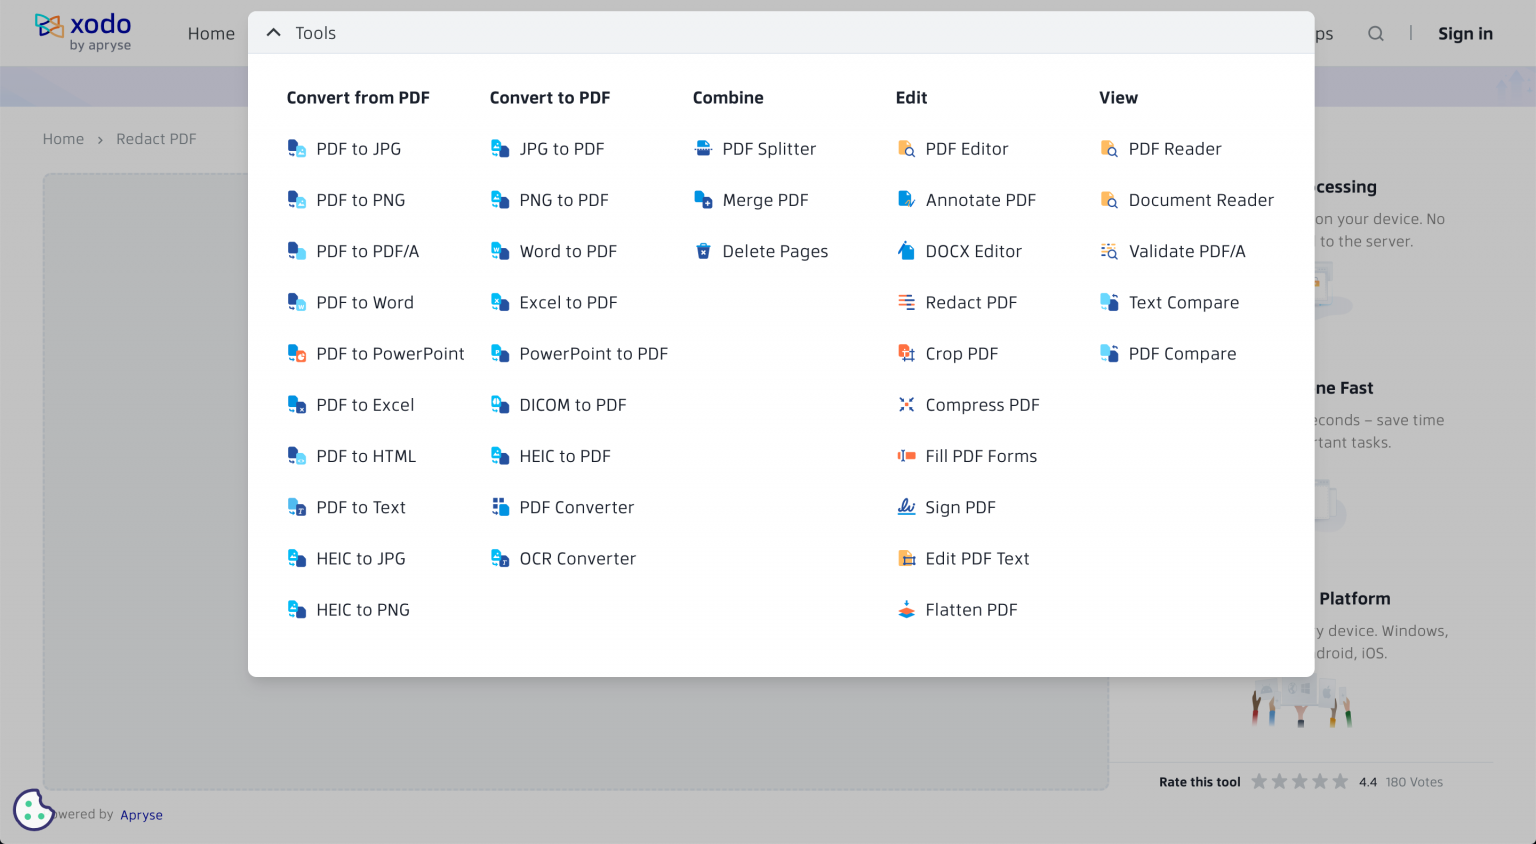Click the Compress PDF icon

coord(906,405)
